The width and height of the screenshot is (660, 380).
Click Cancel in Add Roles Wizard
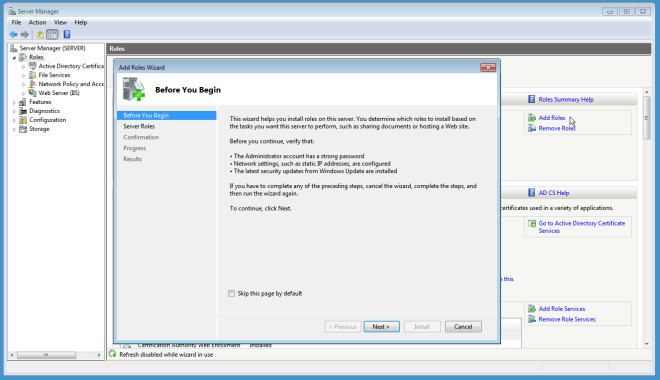(463, 327)
